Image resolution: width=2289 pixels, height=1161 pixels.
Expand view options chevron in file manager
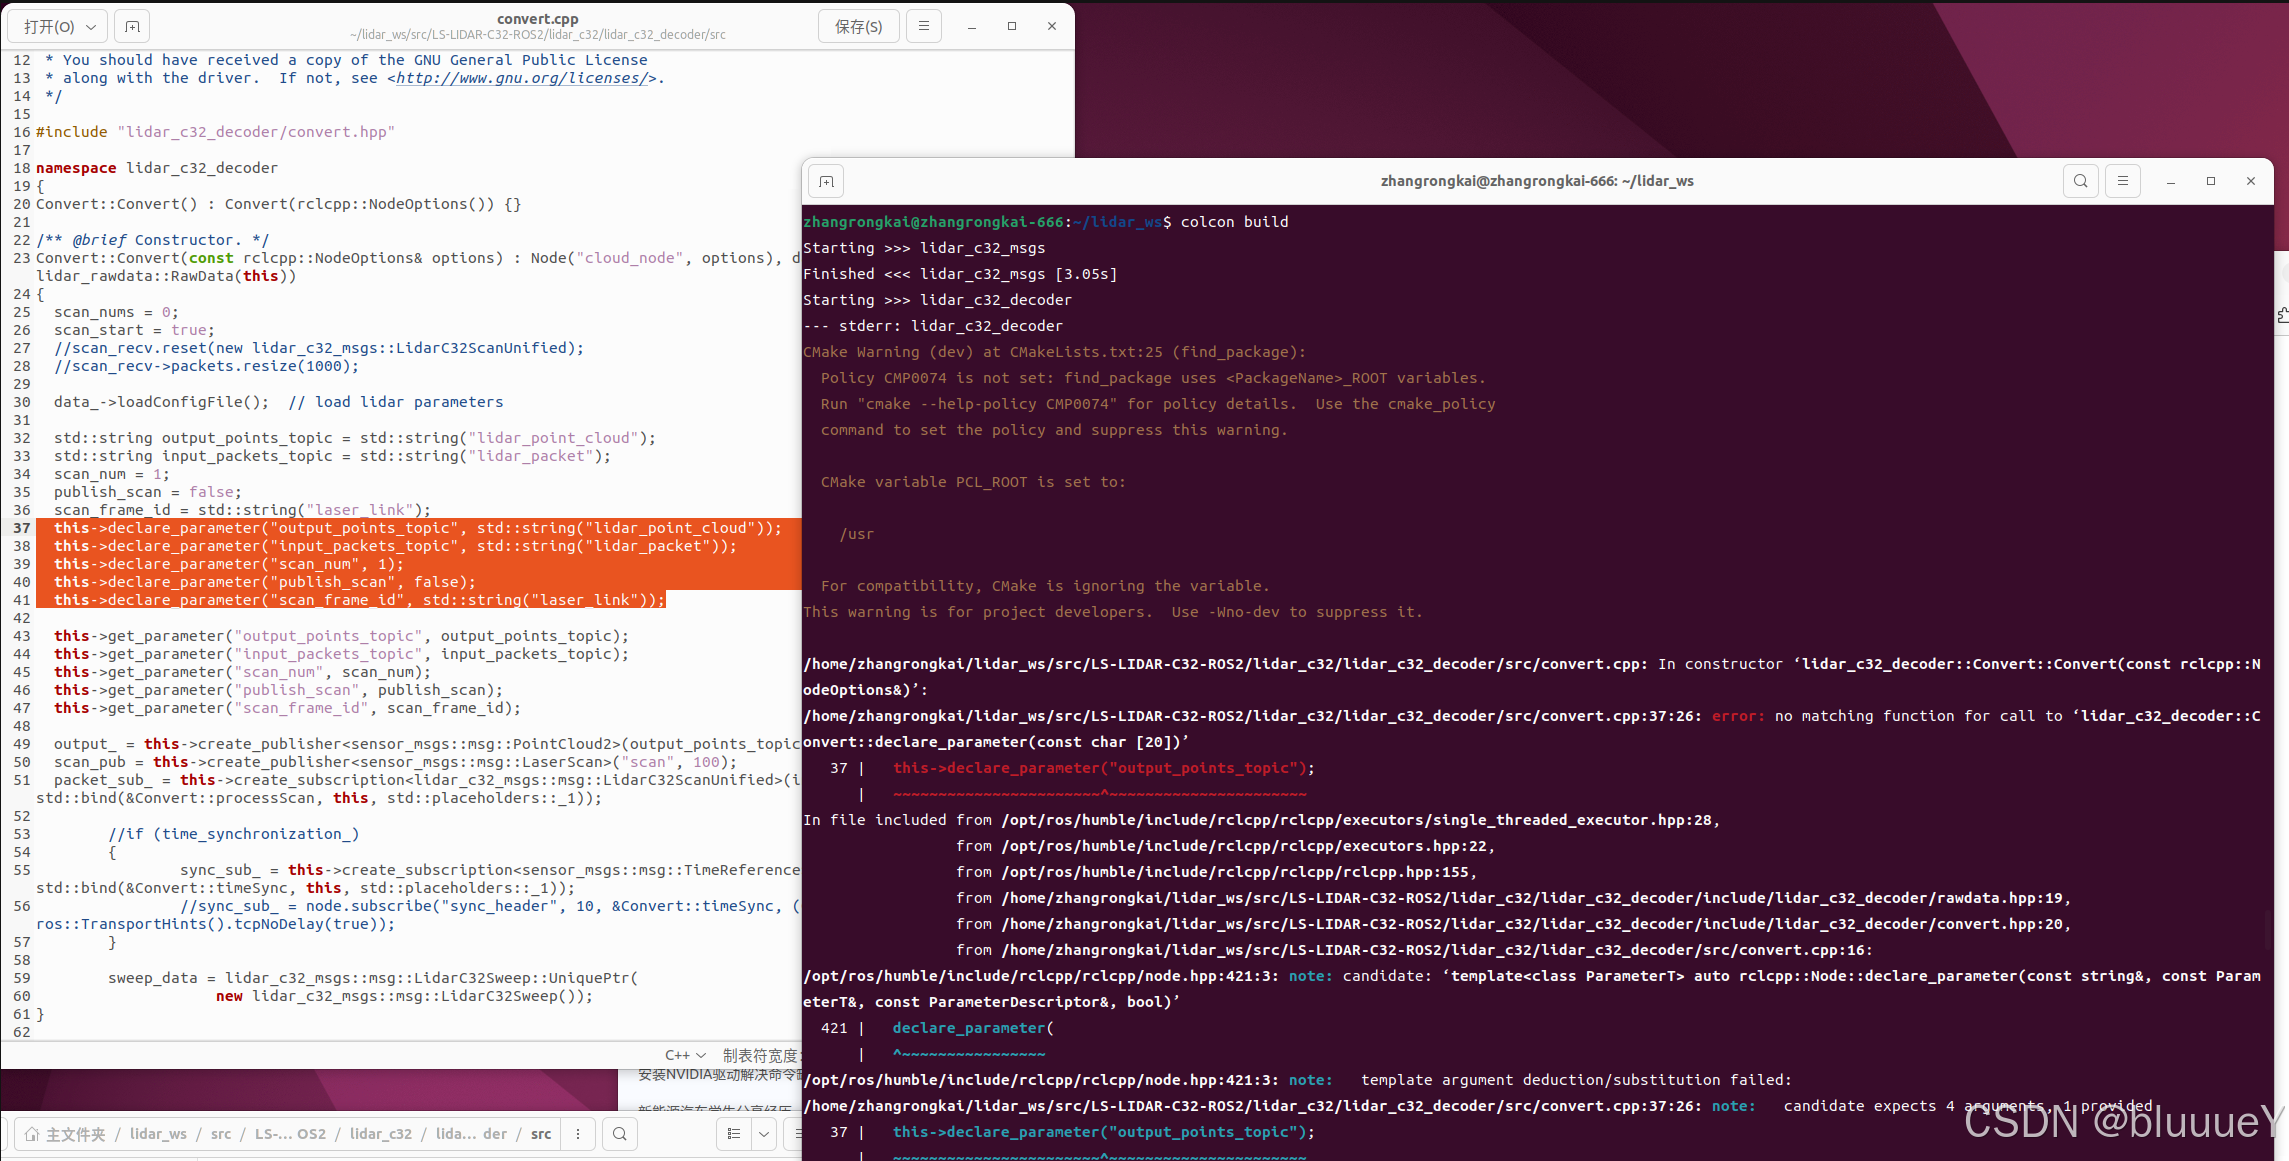[x=764, y=1134]
